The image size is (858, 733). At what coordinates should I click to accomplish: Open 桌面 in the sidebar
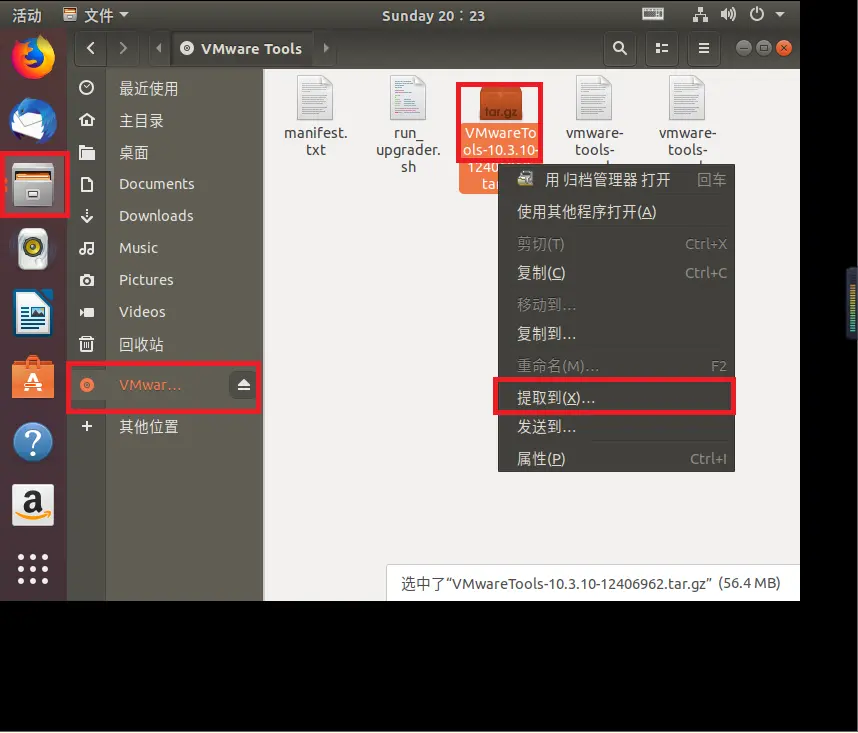[x=165, y=152]
